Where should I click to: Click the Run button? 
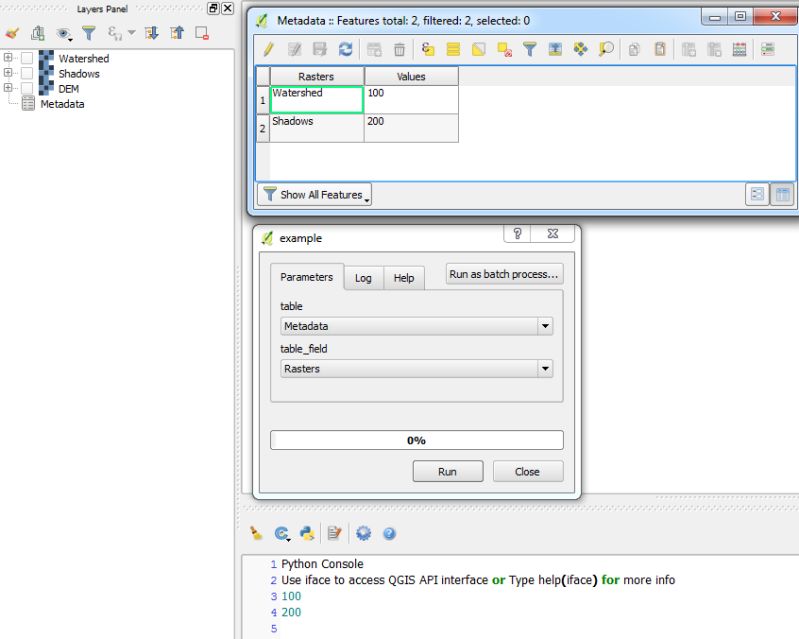[447, 471]
